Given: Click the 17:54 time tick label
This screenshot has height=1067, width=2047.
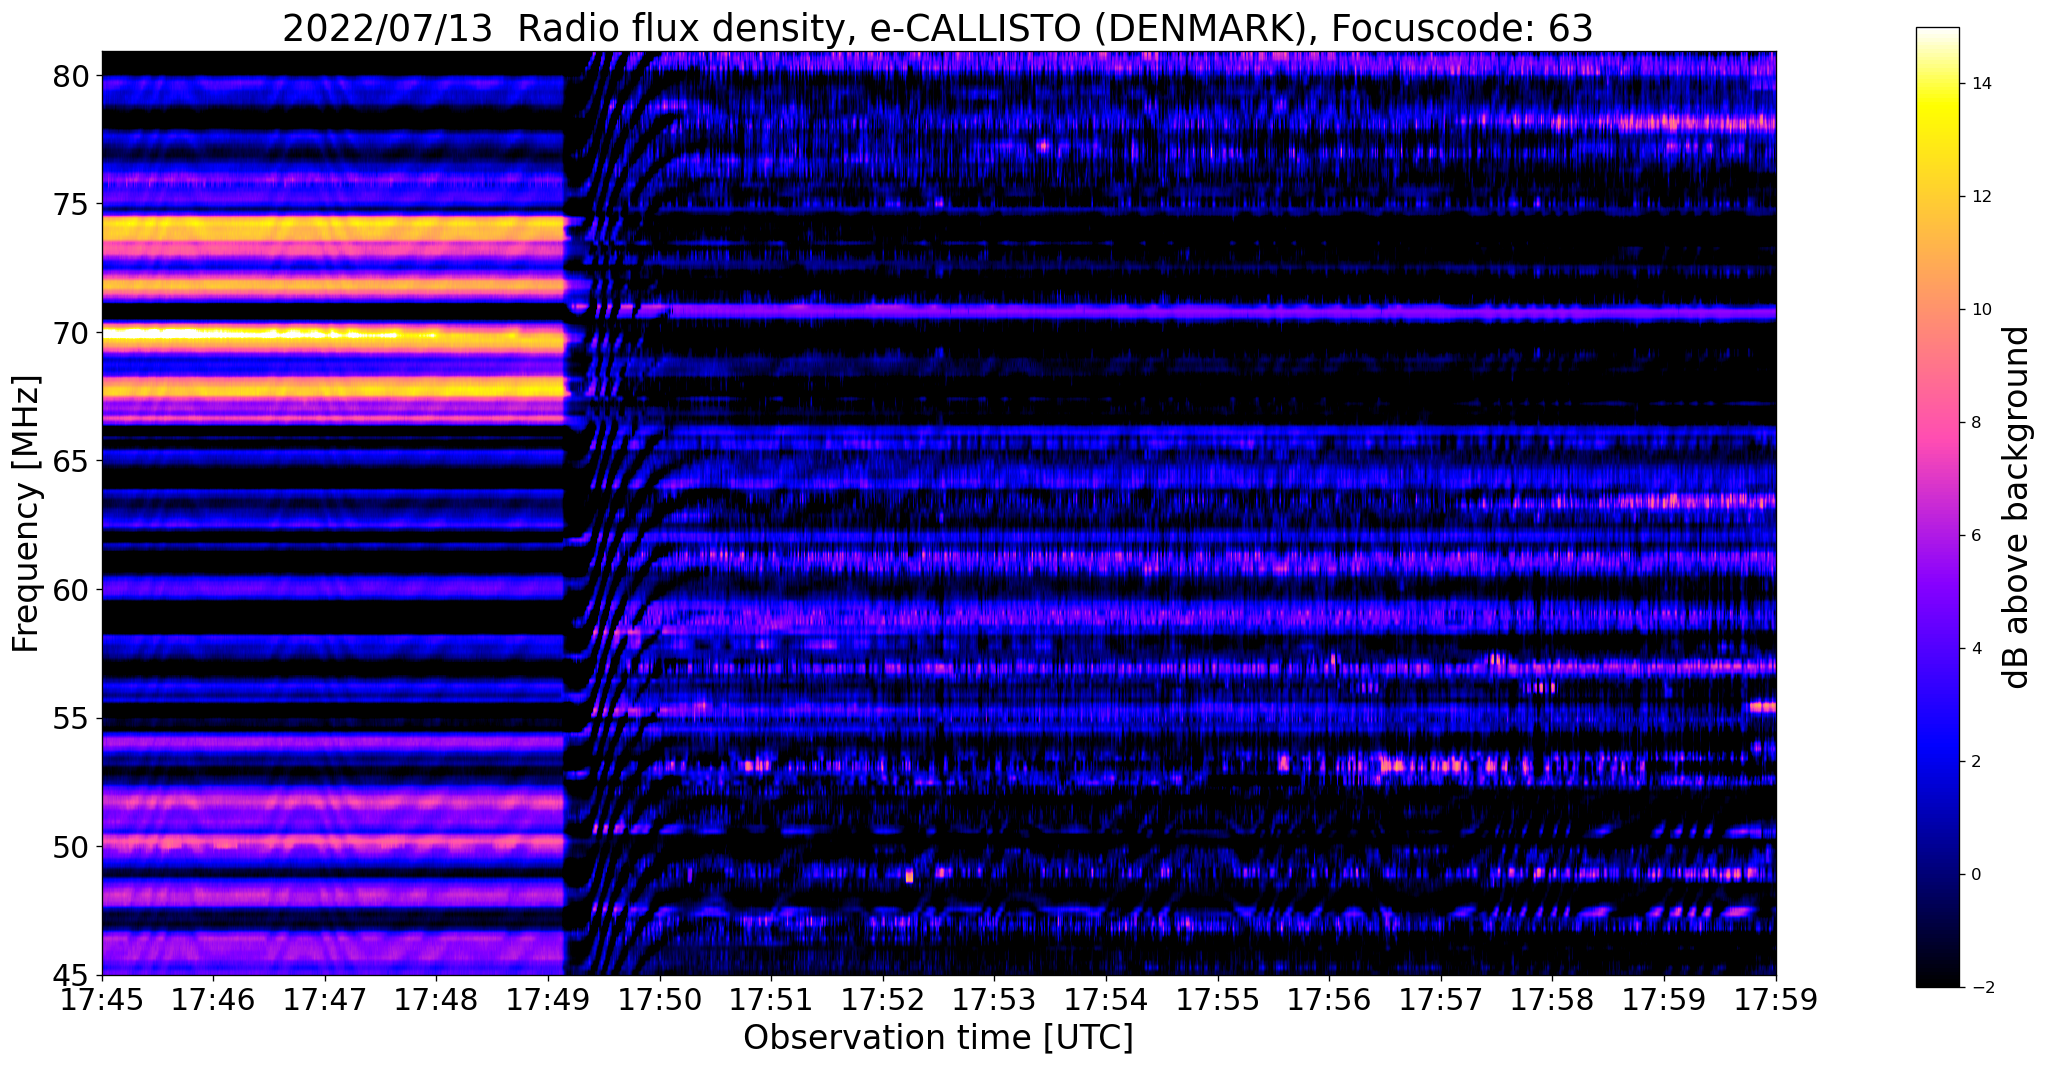Looking at the screenshot, I should pos(1106,1000).
